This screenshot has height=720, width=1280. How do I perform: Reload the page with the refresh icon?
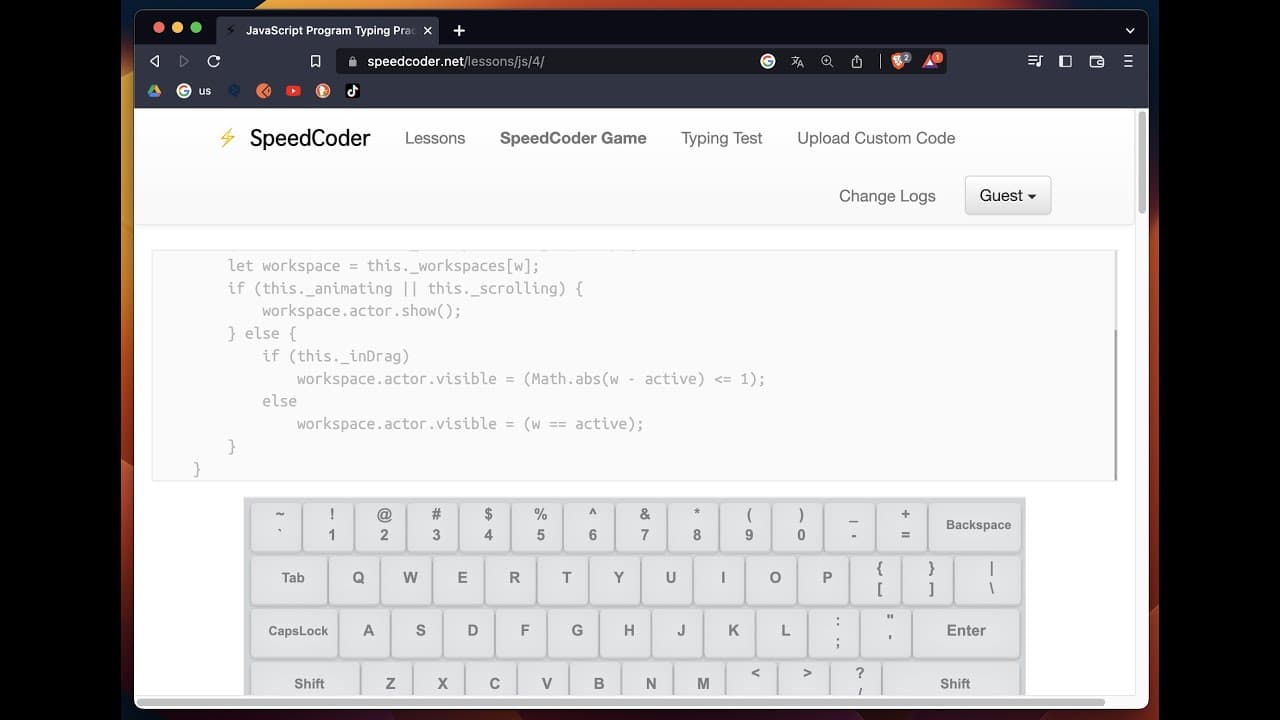(213, 61)
